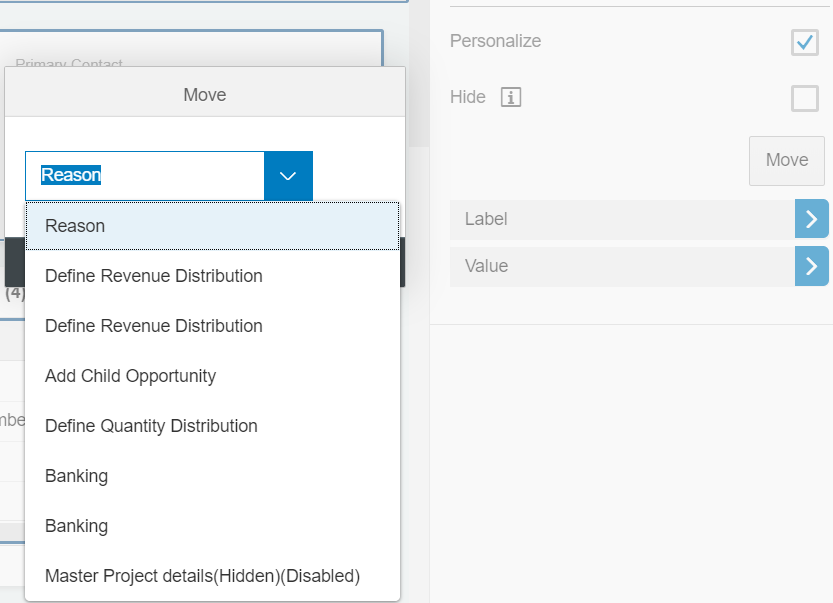Select Banking option just above Master Project details

pos(212,525)
